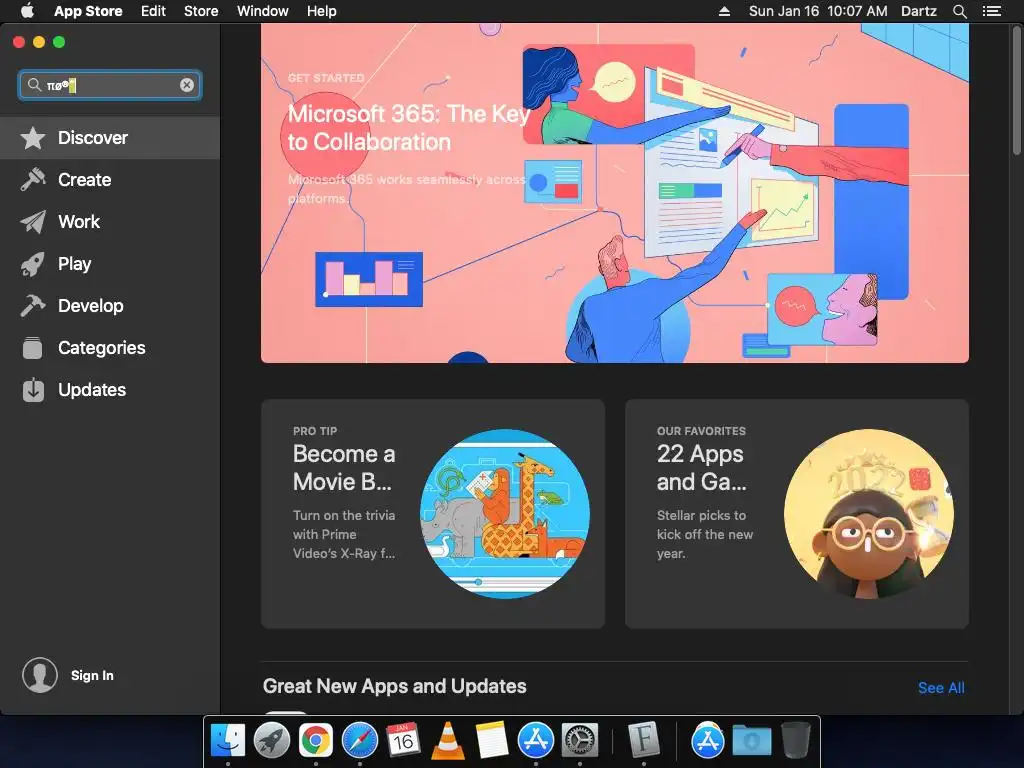The width and height of the screenshot is (1024, 768).
Task: Click See All for Great New Apps
Action: pos(941,688)
